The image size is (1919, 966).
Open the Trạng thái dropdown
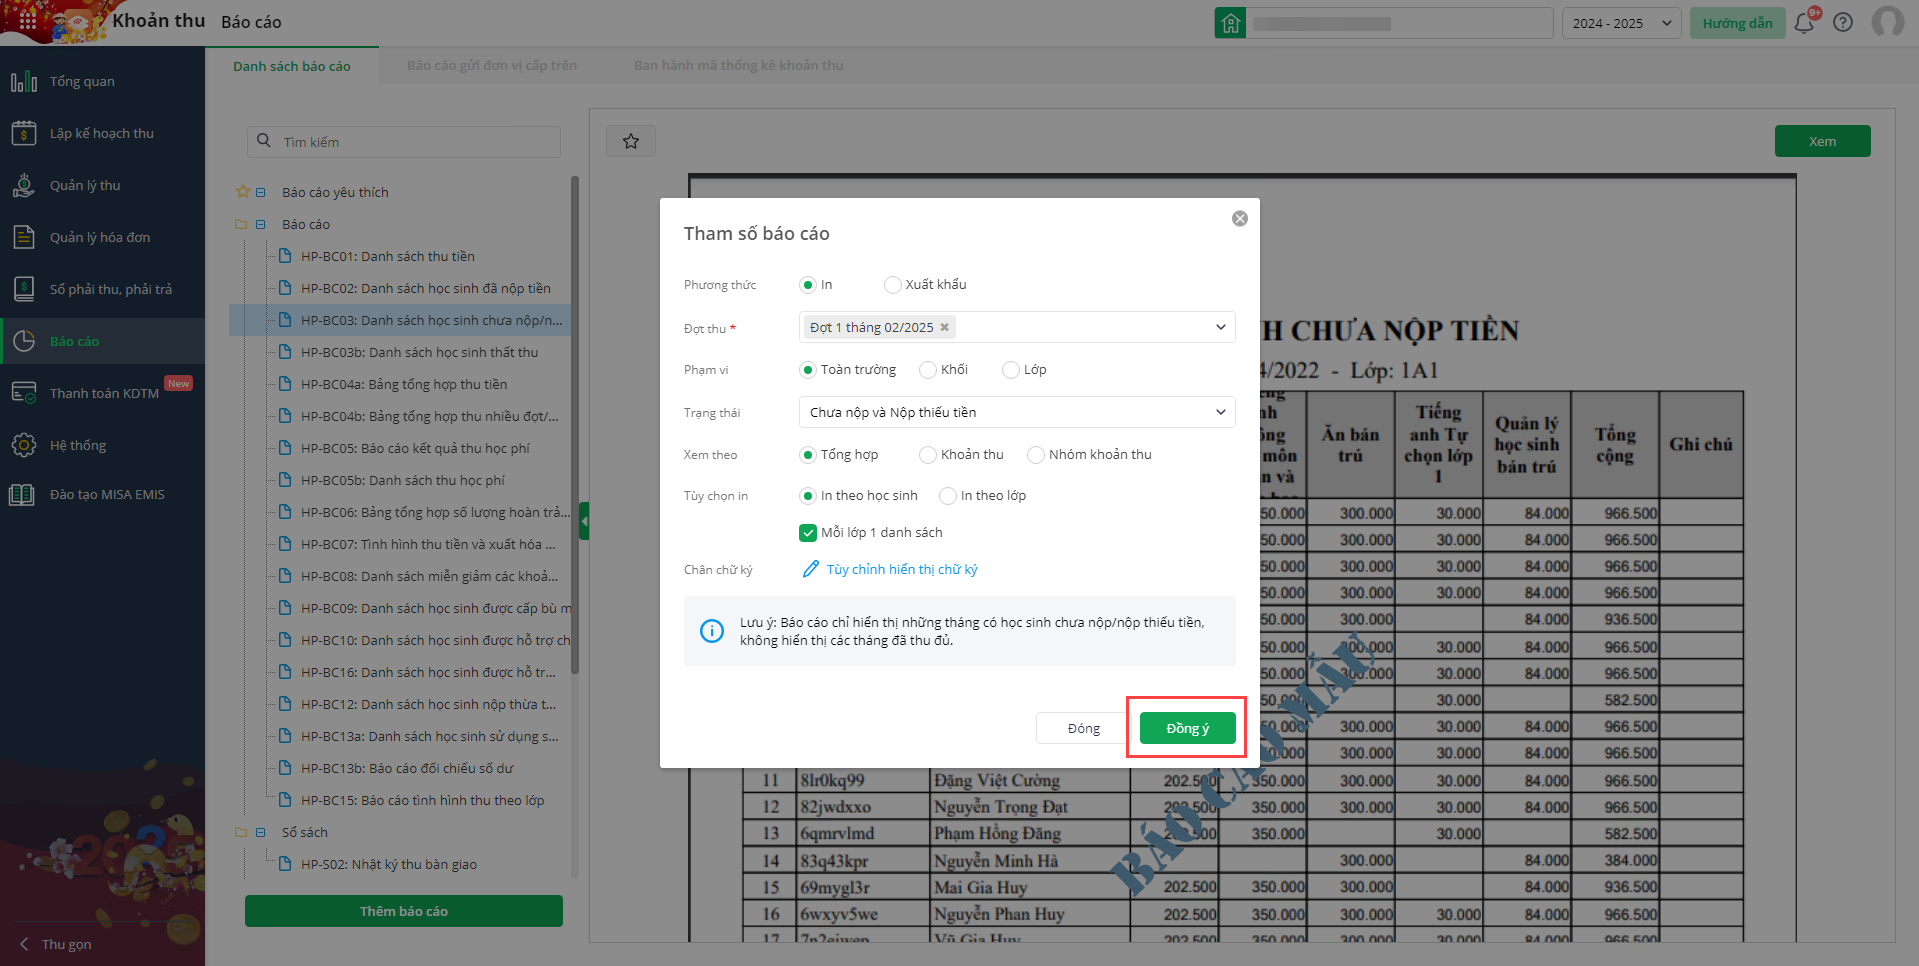tap(1017, 412)
